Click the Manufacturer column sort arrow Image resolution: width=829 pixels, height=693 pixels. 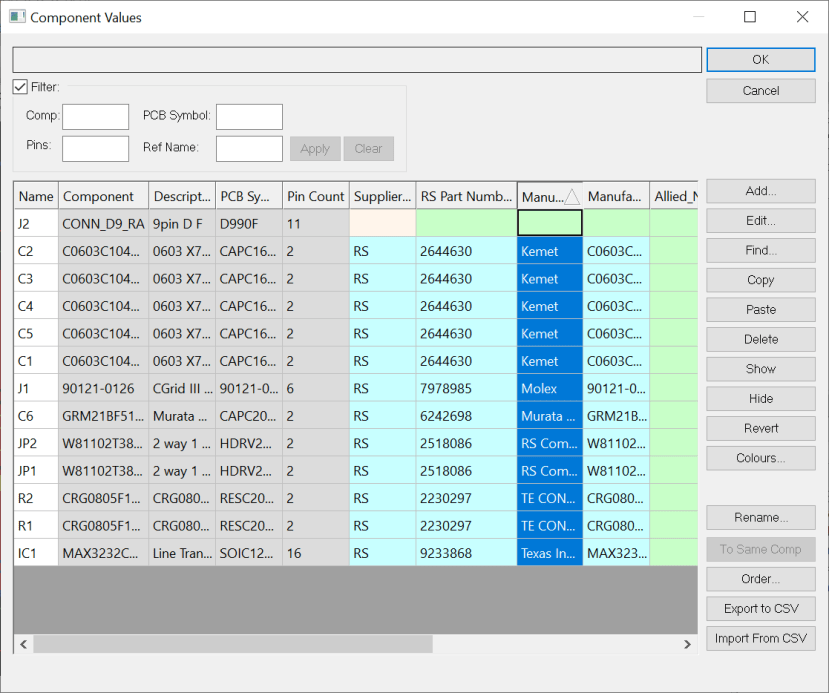coord(571,195)
